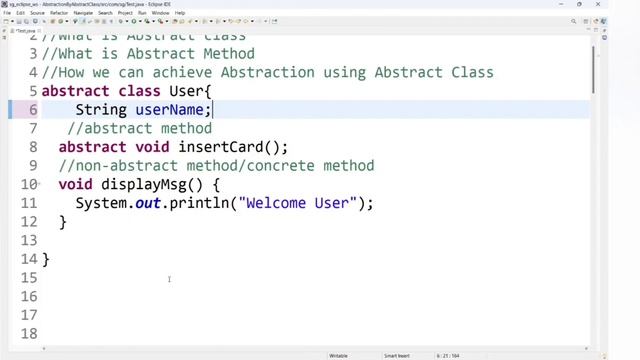Expand the Coverage dropdown arrow
This screenshot has height=360, width=640.
(153, 21)
